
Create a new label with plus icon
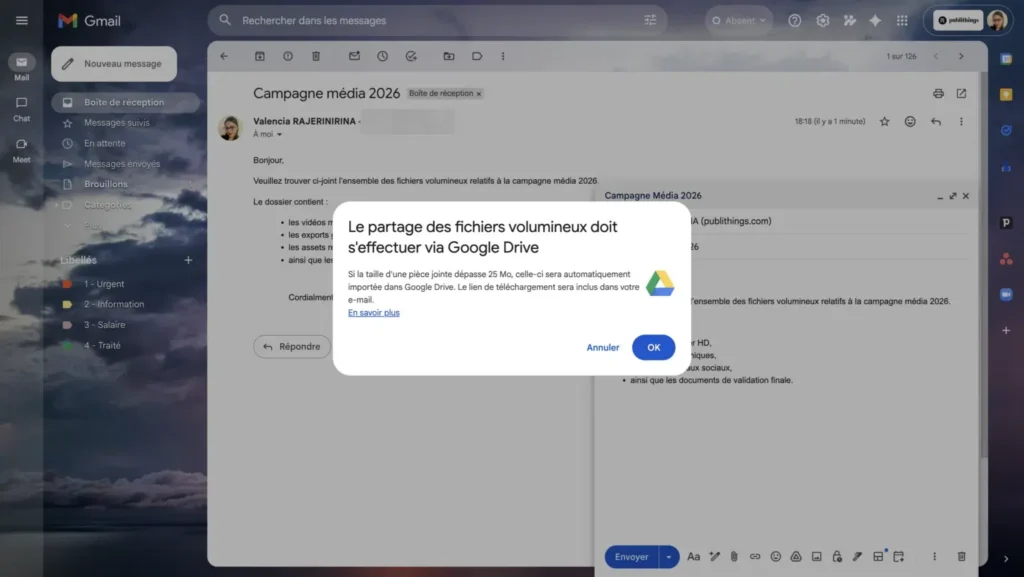(188, 260)
